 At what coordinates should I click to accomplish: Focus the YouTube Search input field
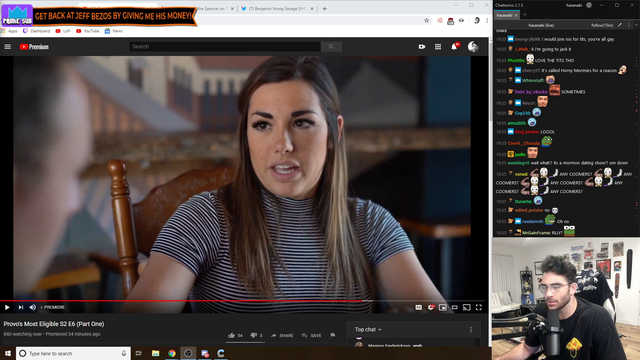(x=225, y=47)
